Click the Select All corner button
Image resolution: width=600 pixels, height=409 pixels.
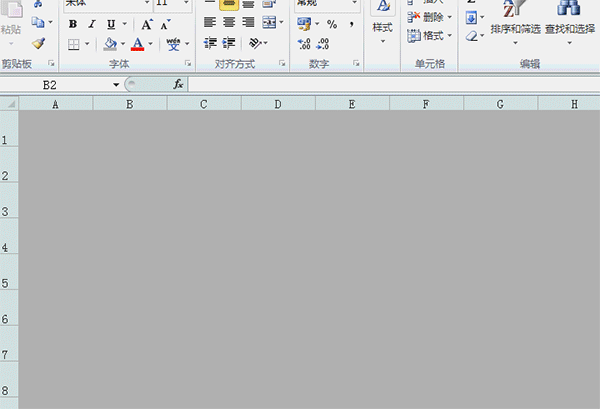(x=9, y=104)
